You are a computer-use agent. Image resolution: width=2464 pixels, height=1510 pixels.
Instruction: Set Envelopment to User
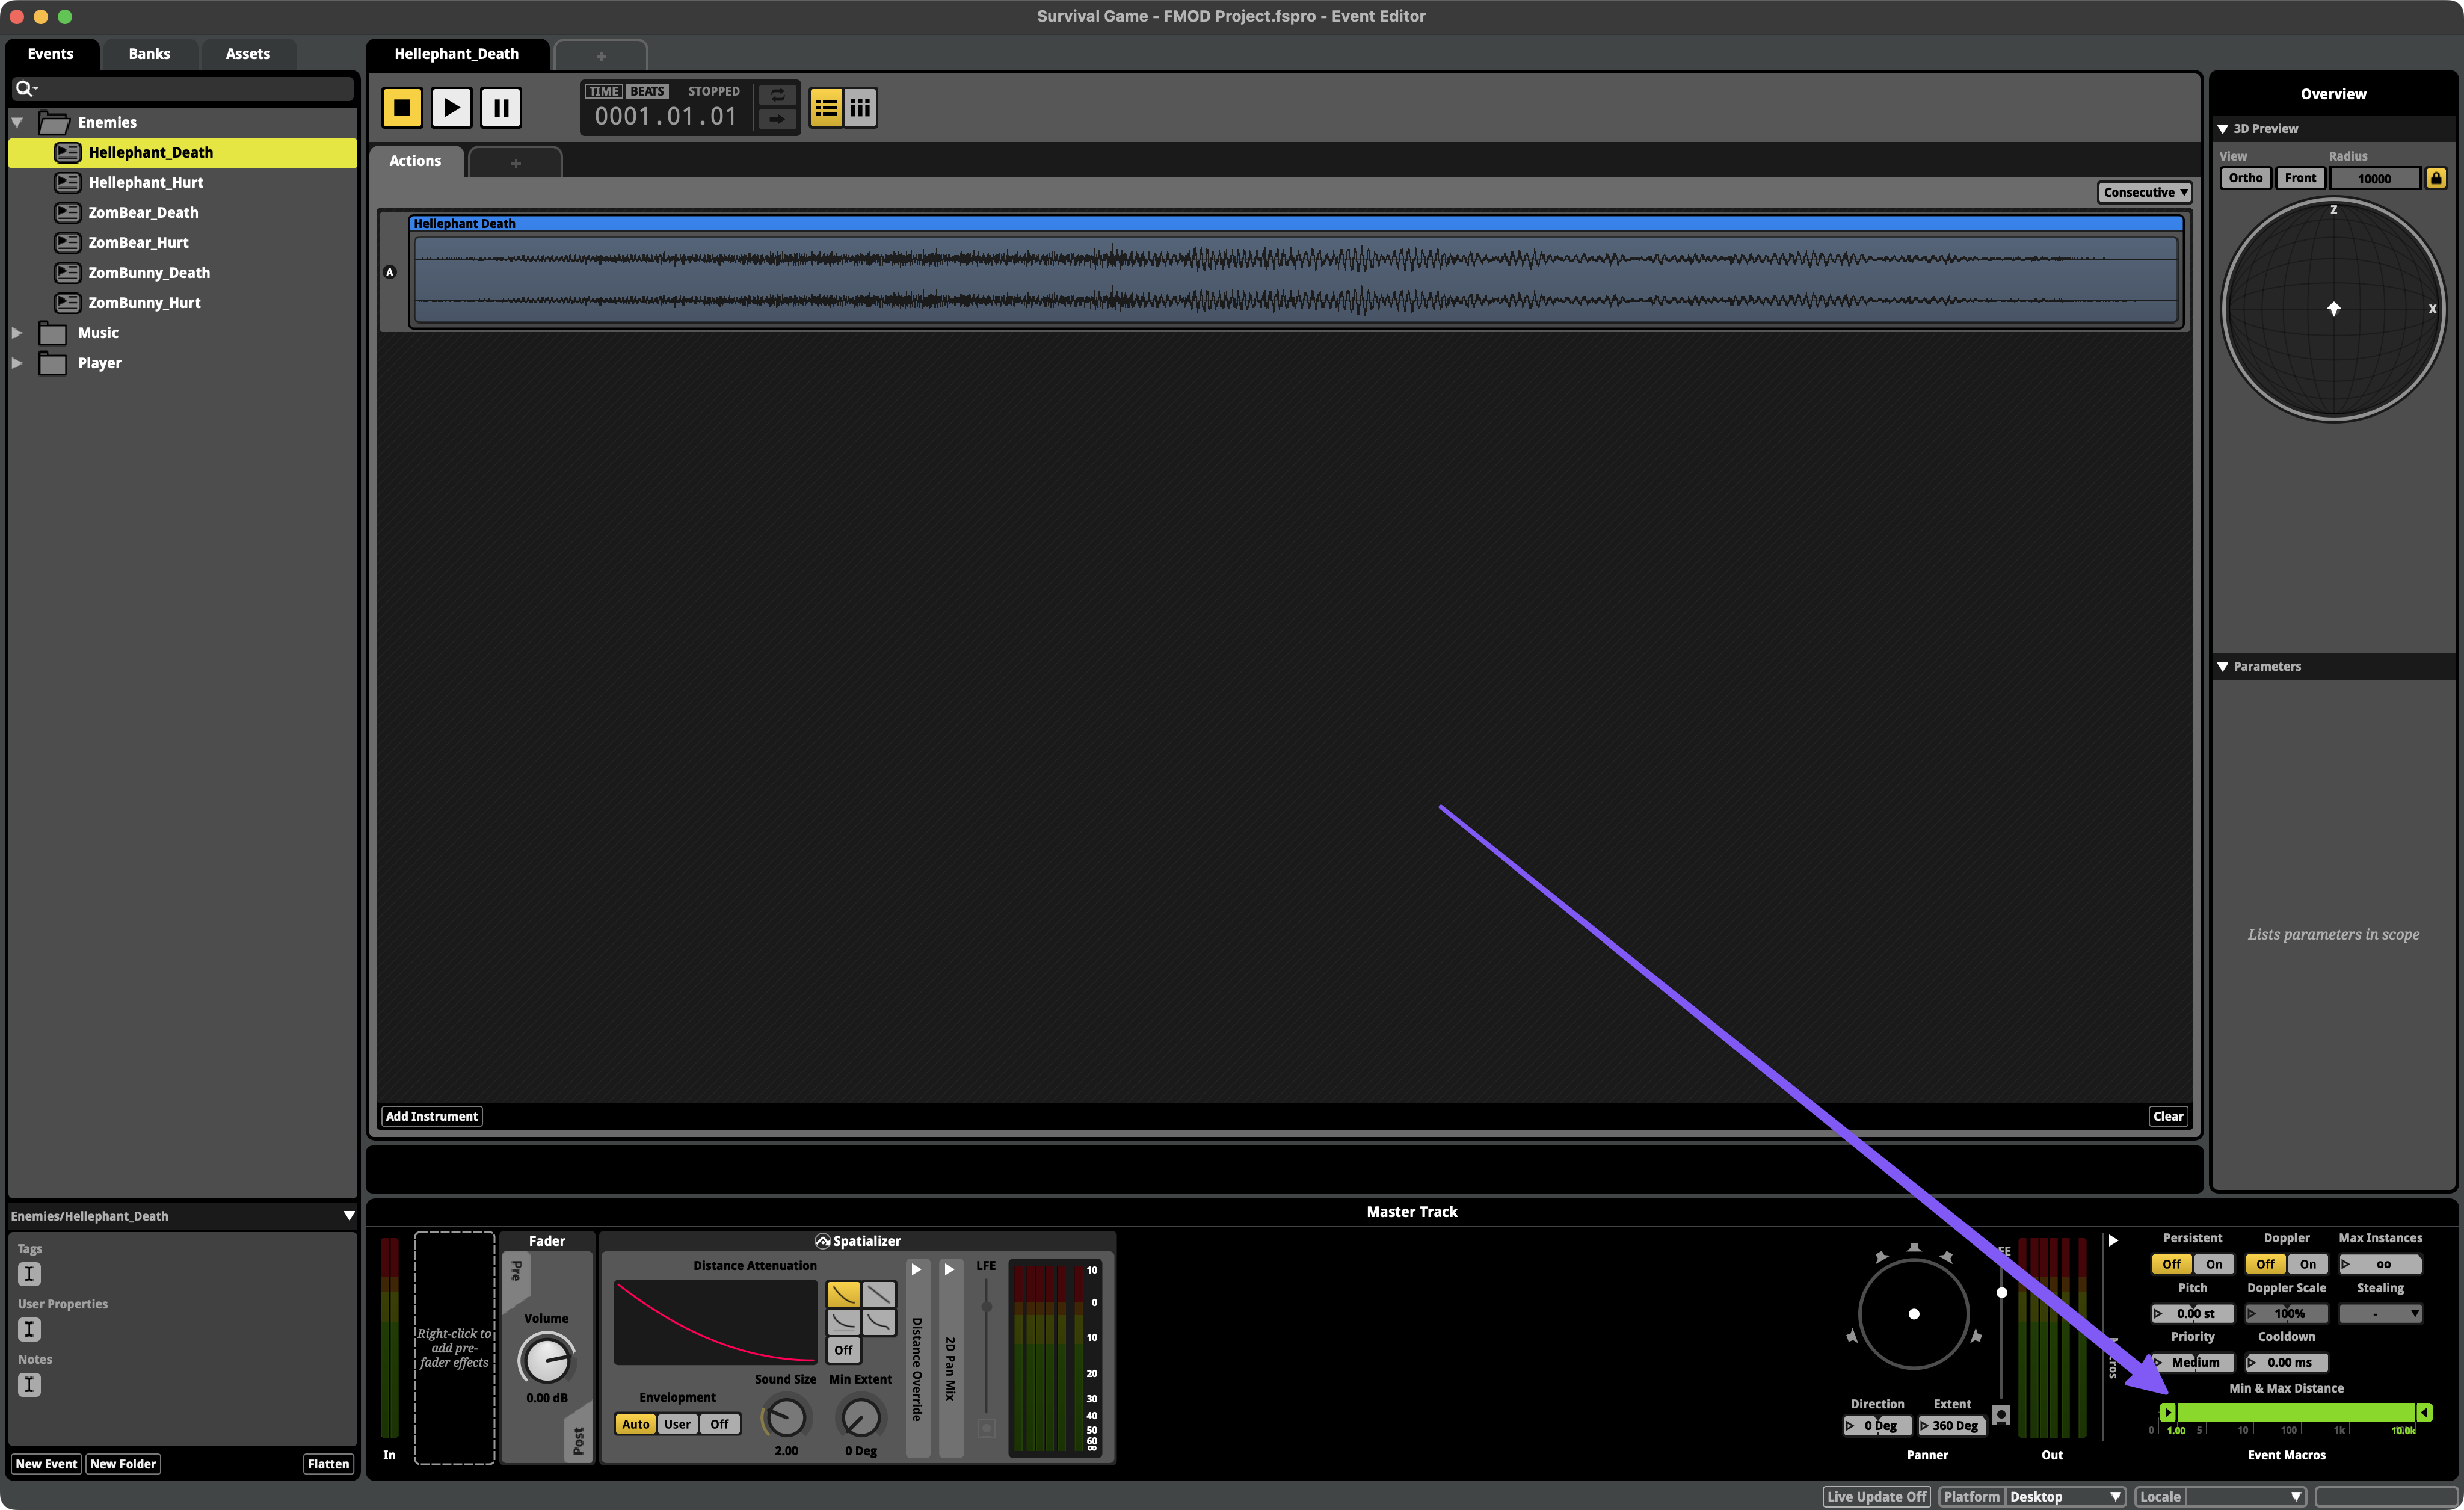point(677,1424)
